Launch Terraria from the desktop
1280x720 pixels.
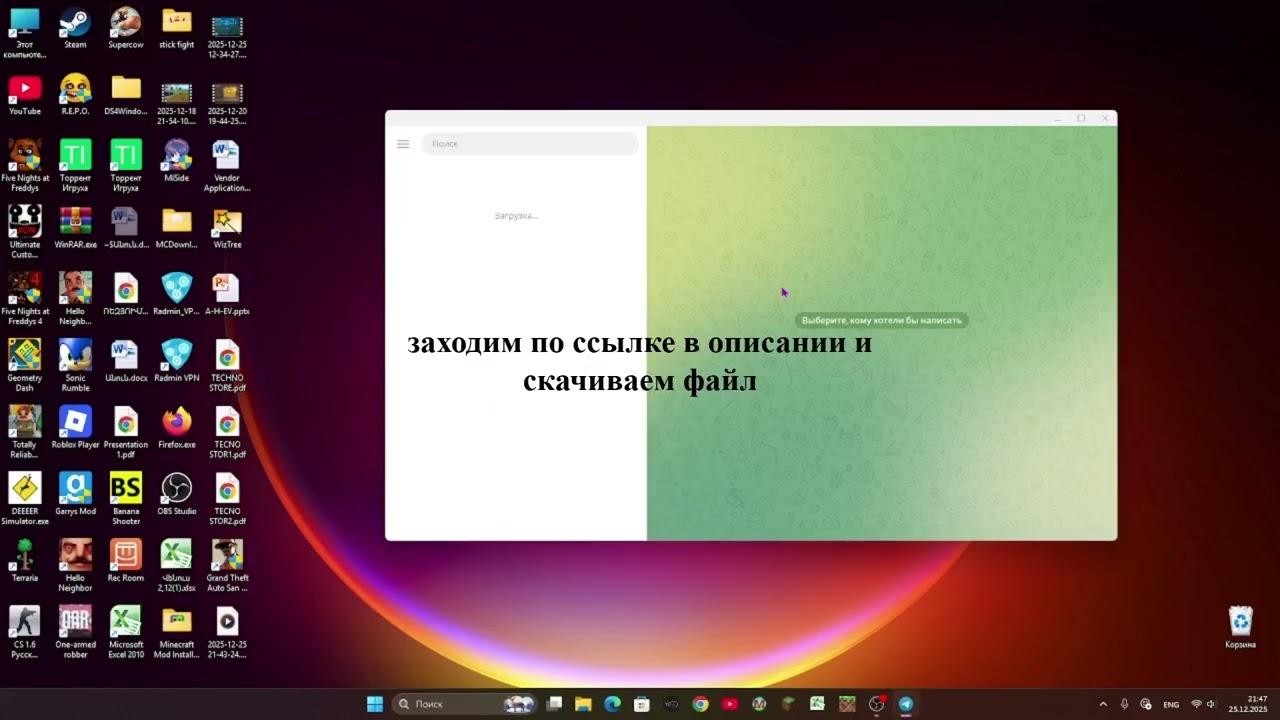click(x=25, y=561)
